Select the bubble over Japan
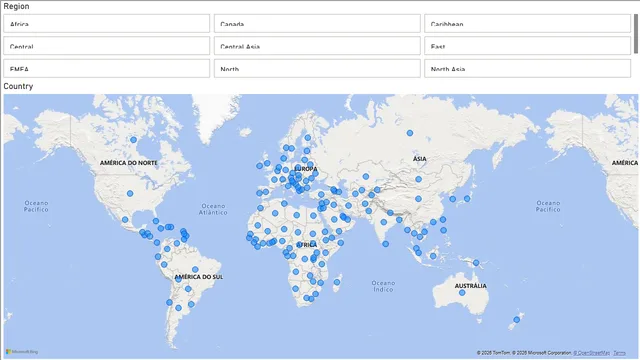Image resolution: width=640 pixels, height=360 pixels. click(x=467, y=199)
